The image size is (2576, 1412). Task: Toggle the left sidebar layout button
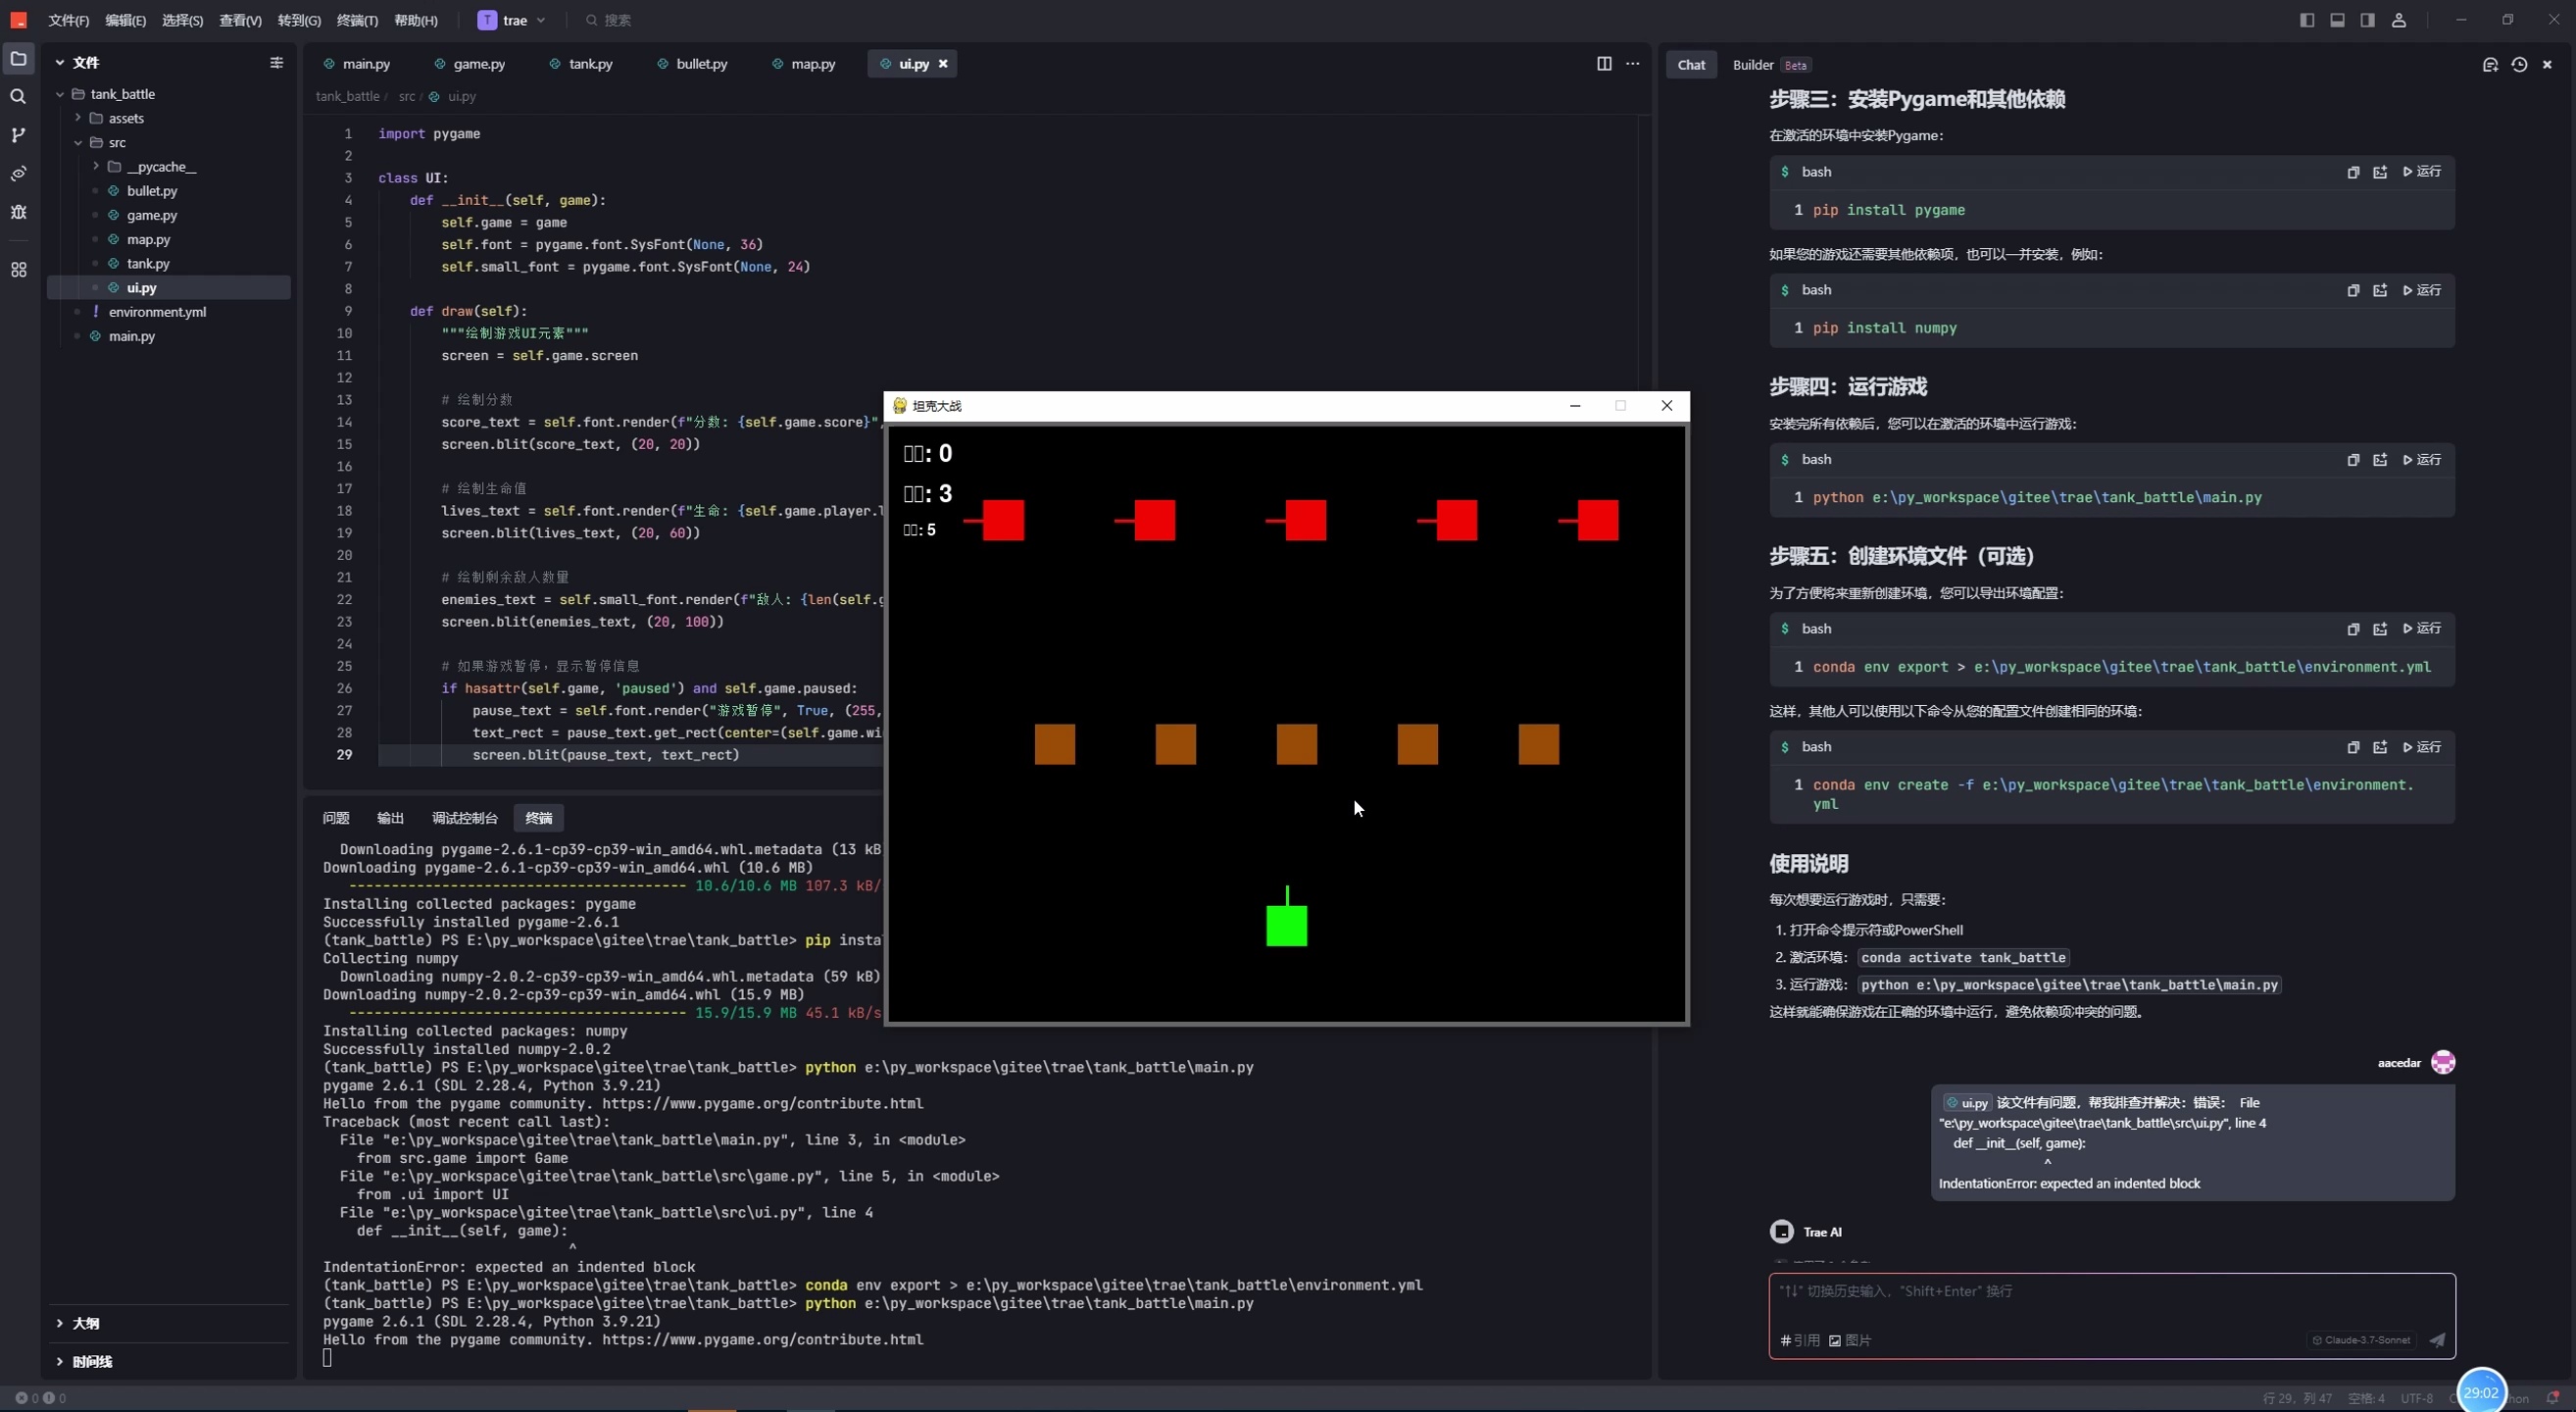[x=2307, y=20]
